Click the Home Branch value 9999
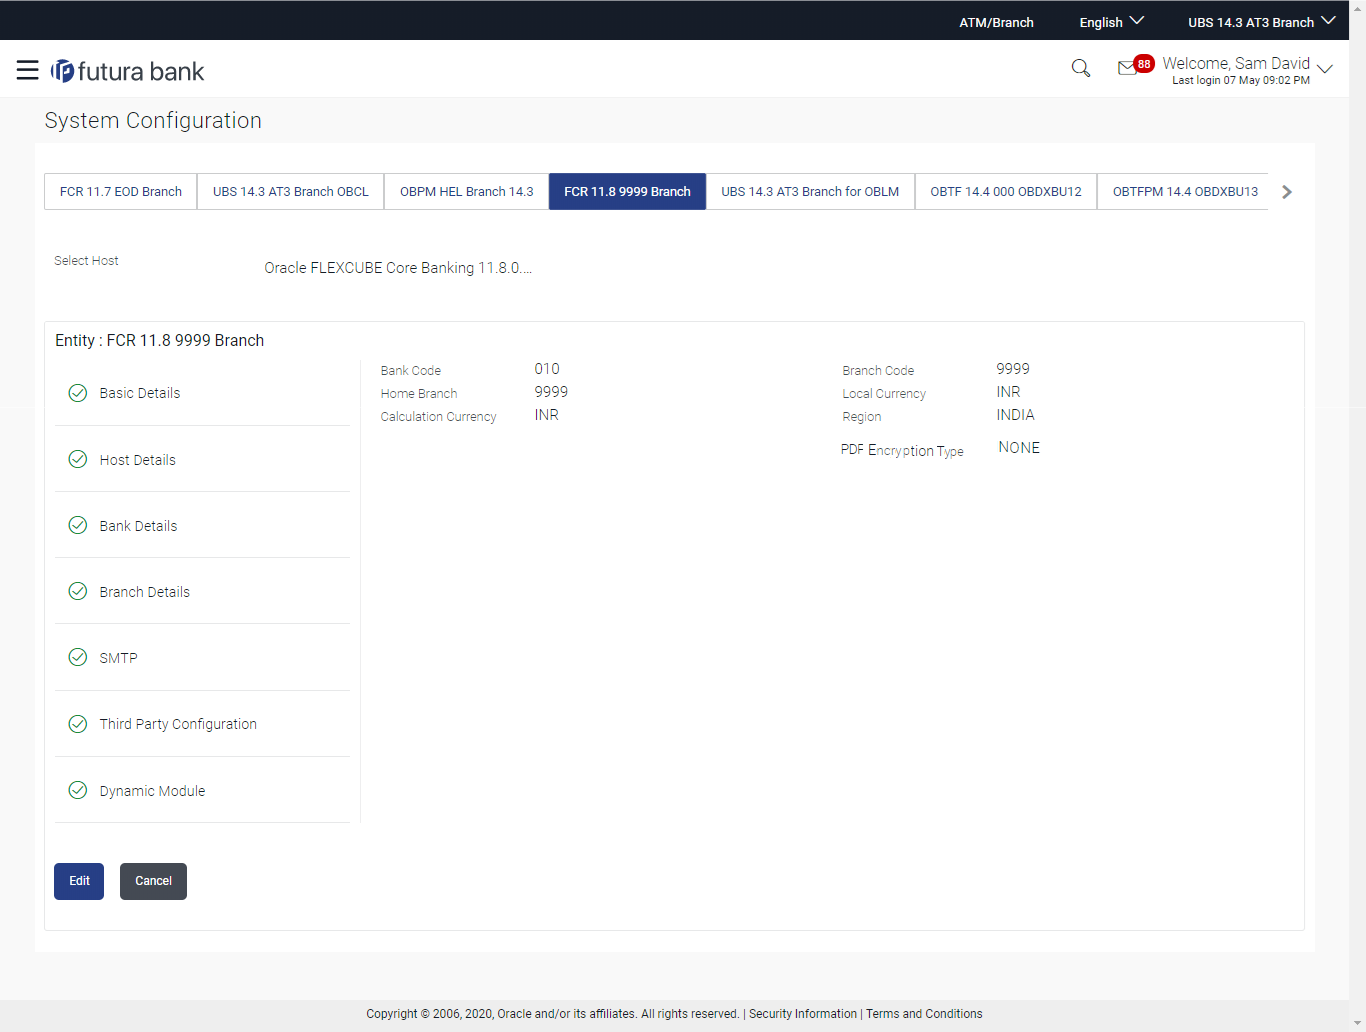The width and height of the screenshot is (1366, 1032). (x=551, y=392)
